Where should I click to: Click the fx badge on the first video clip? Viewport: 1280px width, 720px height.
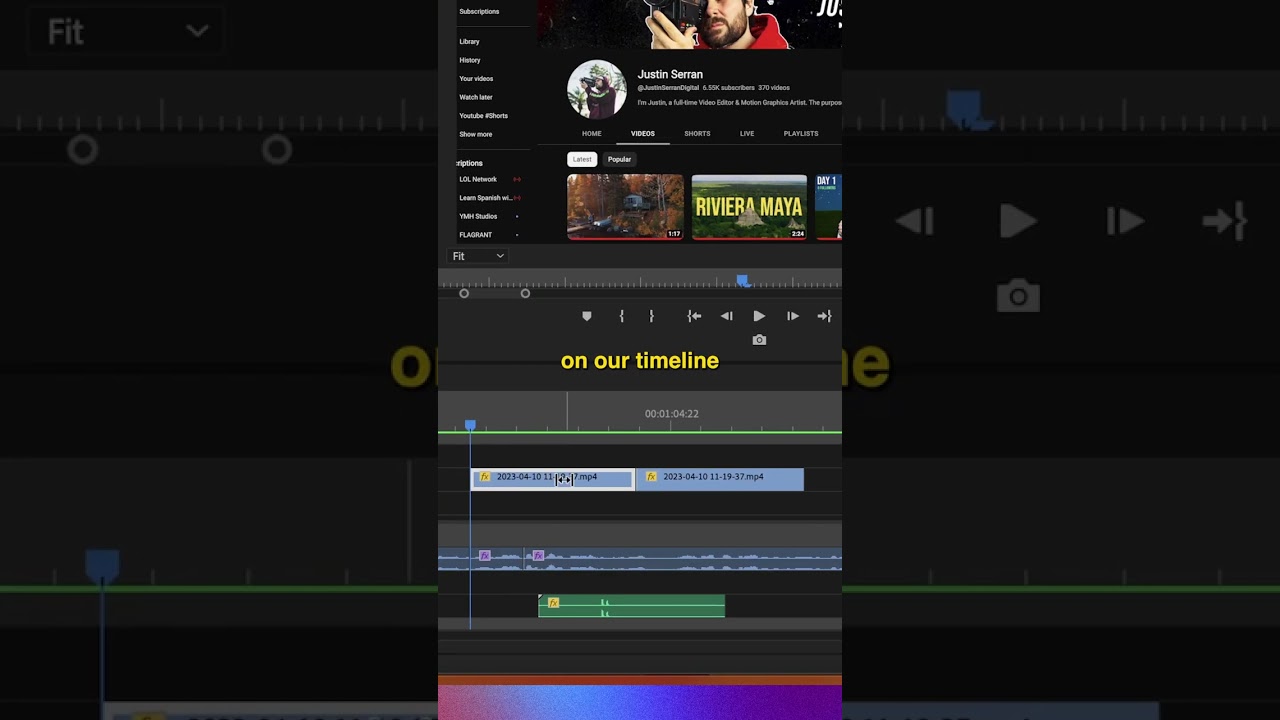pyautogui.click(x=485, y=477)
